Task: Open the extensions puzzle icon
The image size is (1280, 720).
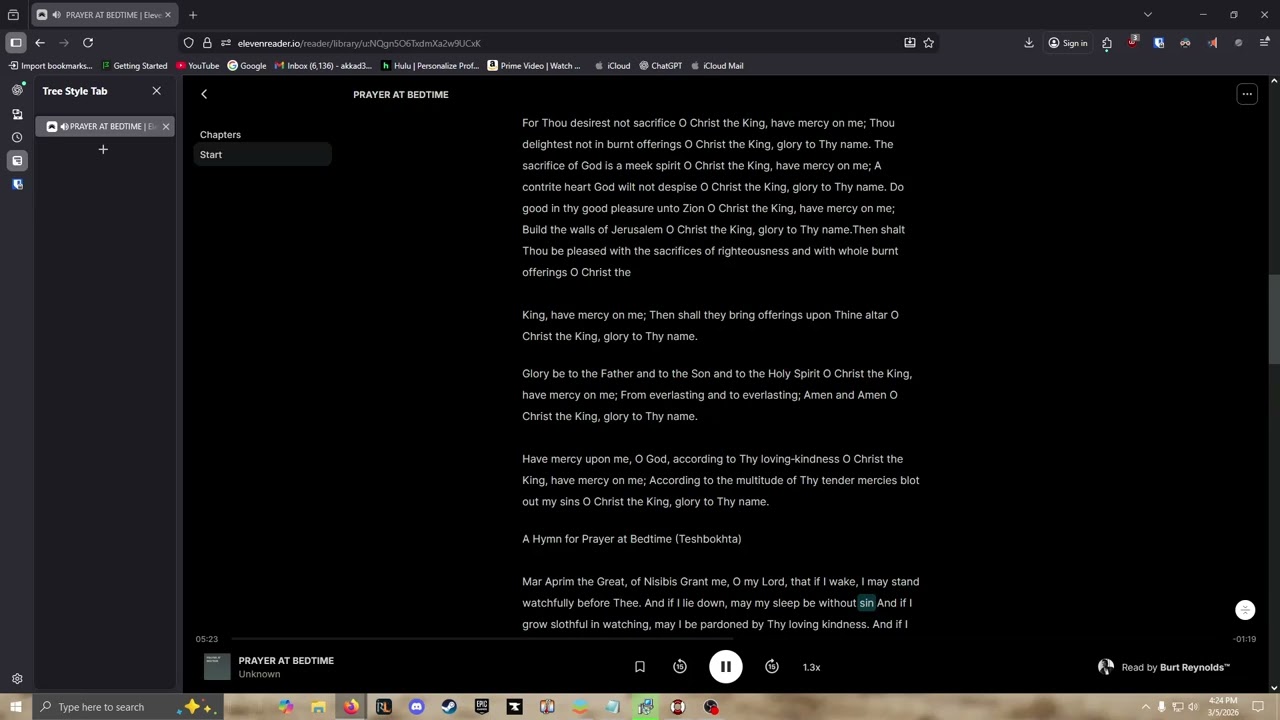Action: click(x=1107, y=43)
